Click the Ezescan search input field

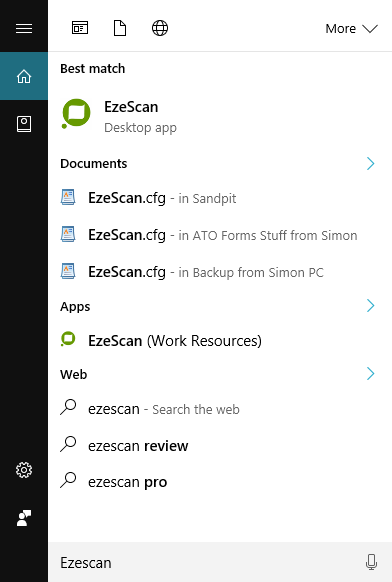click(x=208, y=562)
